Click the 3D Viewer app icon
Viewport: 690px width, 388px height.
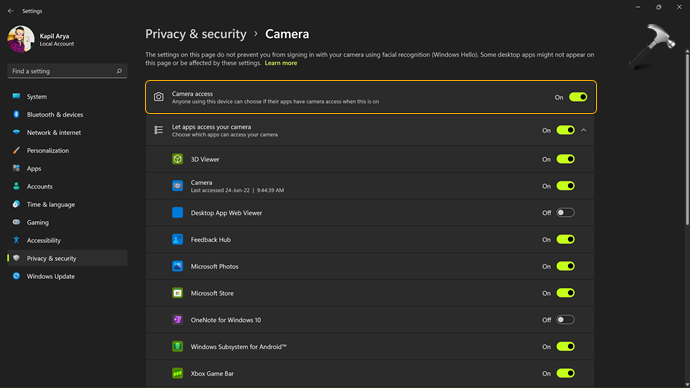[x=177, y=159]
